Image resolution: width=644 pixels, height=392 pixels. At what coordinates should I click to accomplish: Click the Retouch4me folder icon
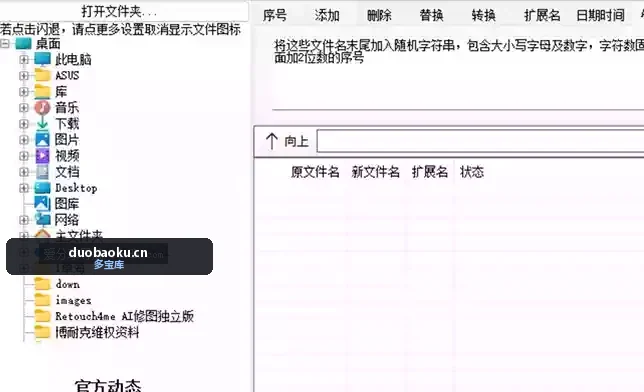click(x=42, y=316)
